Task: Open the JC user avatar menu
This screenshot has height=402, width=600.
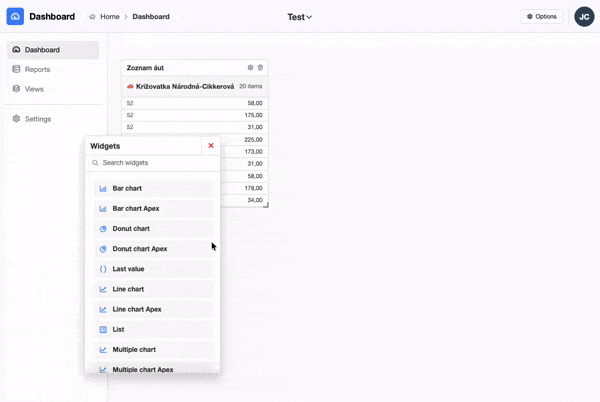Action: coord(584,17)
